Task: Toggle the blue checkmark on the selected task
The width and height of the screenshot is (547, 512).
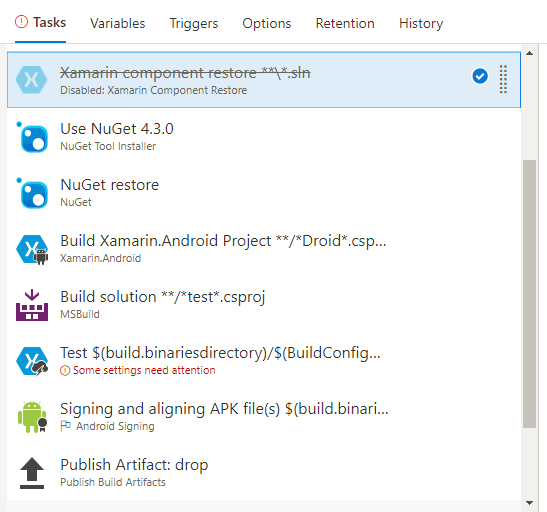Action: pos(480,76)
